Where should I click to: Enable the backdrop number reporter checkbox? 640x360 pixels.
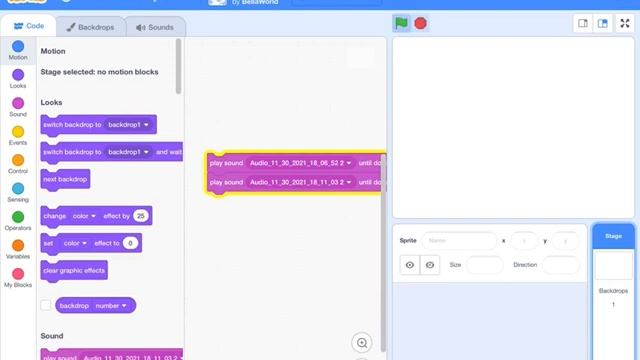(x=46, y=305)
